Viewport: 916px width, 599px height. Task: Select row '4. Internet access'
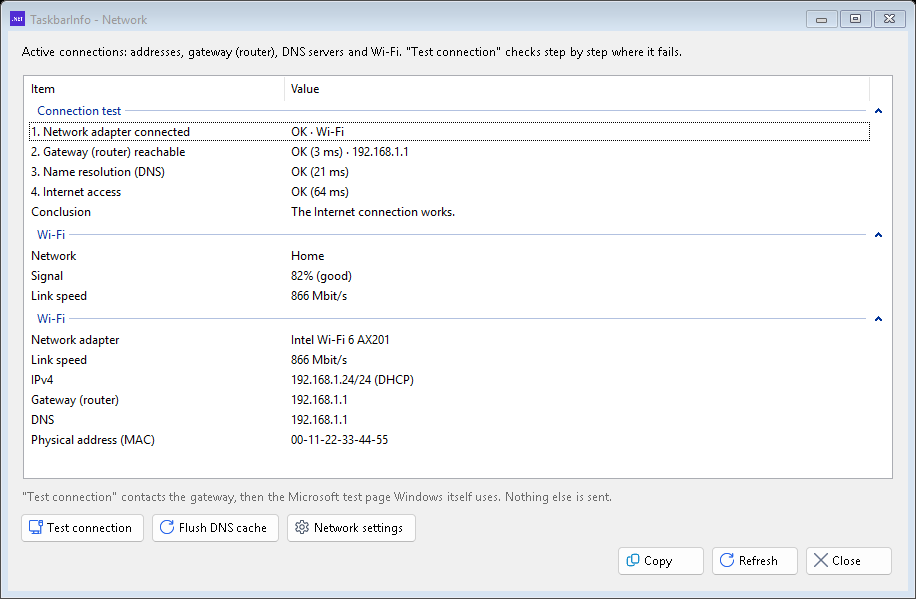[449, 192]
